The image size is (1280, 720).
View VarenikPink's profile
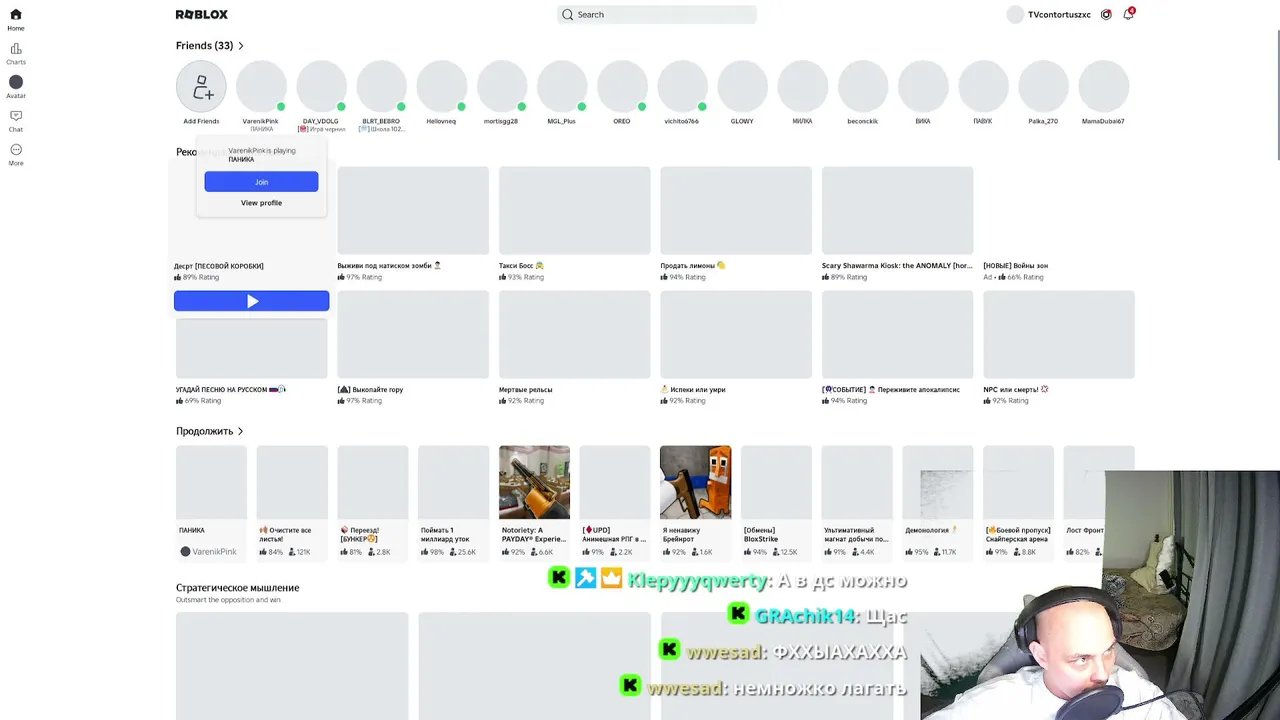[x=261, y=203]
